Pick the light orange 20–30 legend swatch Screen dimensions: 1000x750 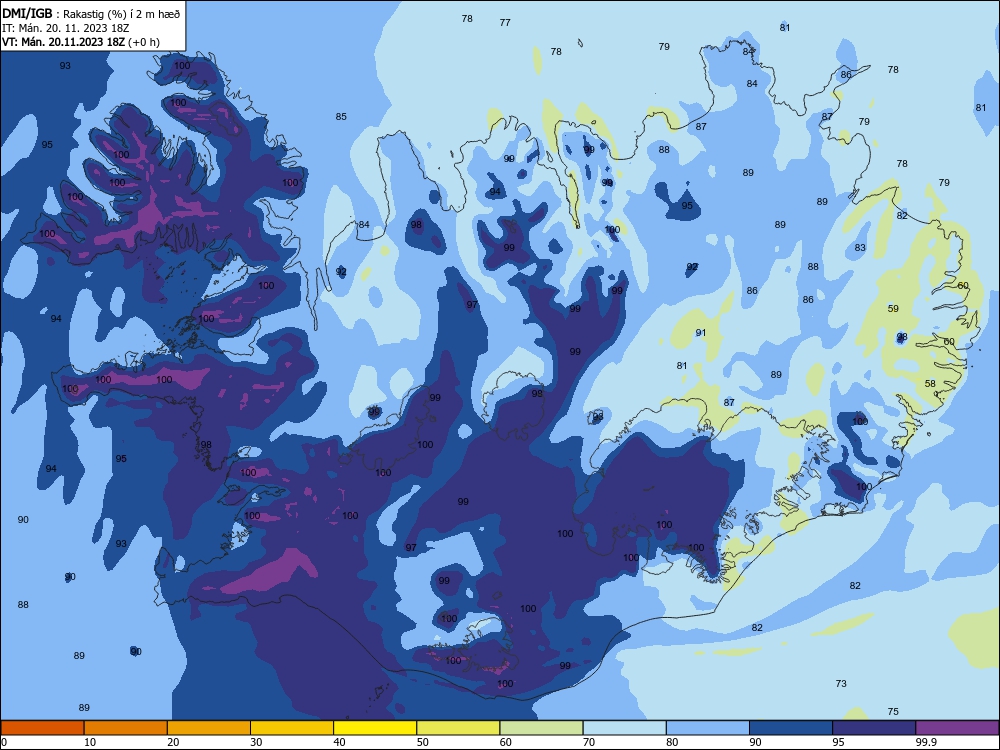click(x=209, y=728)
